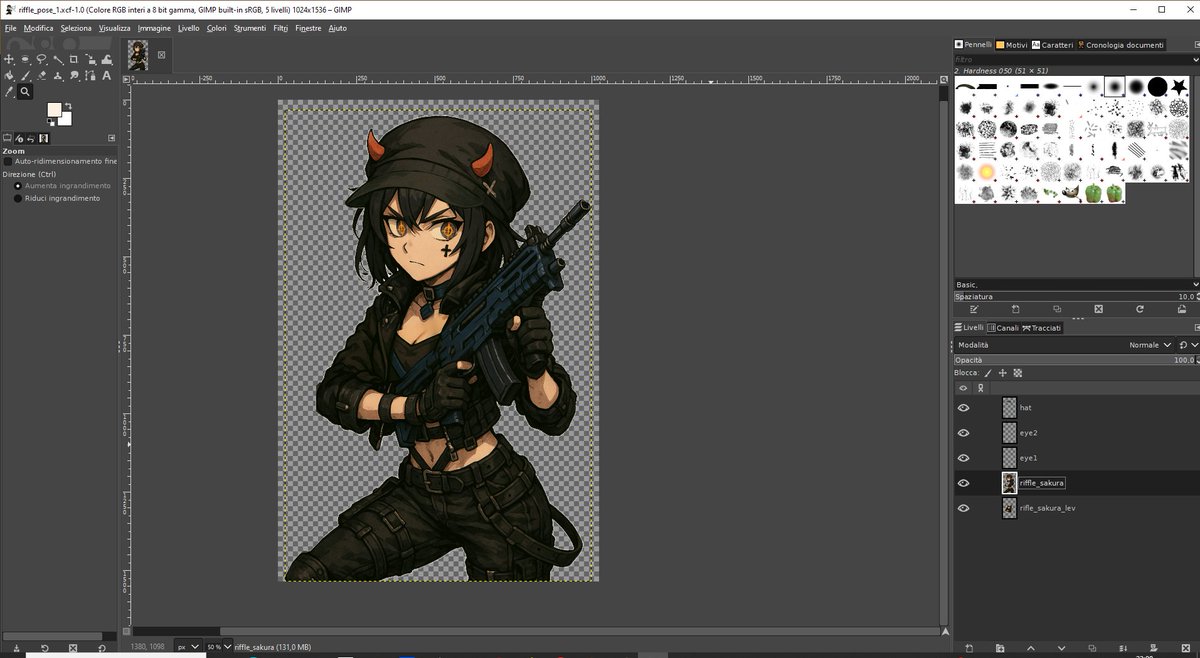Create a new layer in the Livelli panel
This screenshot has height=658, width=1200.
click(969, 647)
